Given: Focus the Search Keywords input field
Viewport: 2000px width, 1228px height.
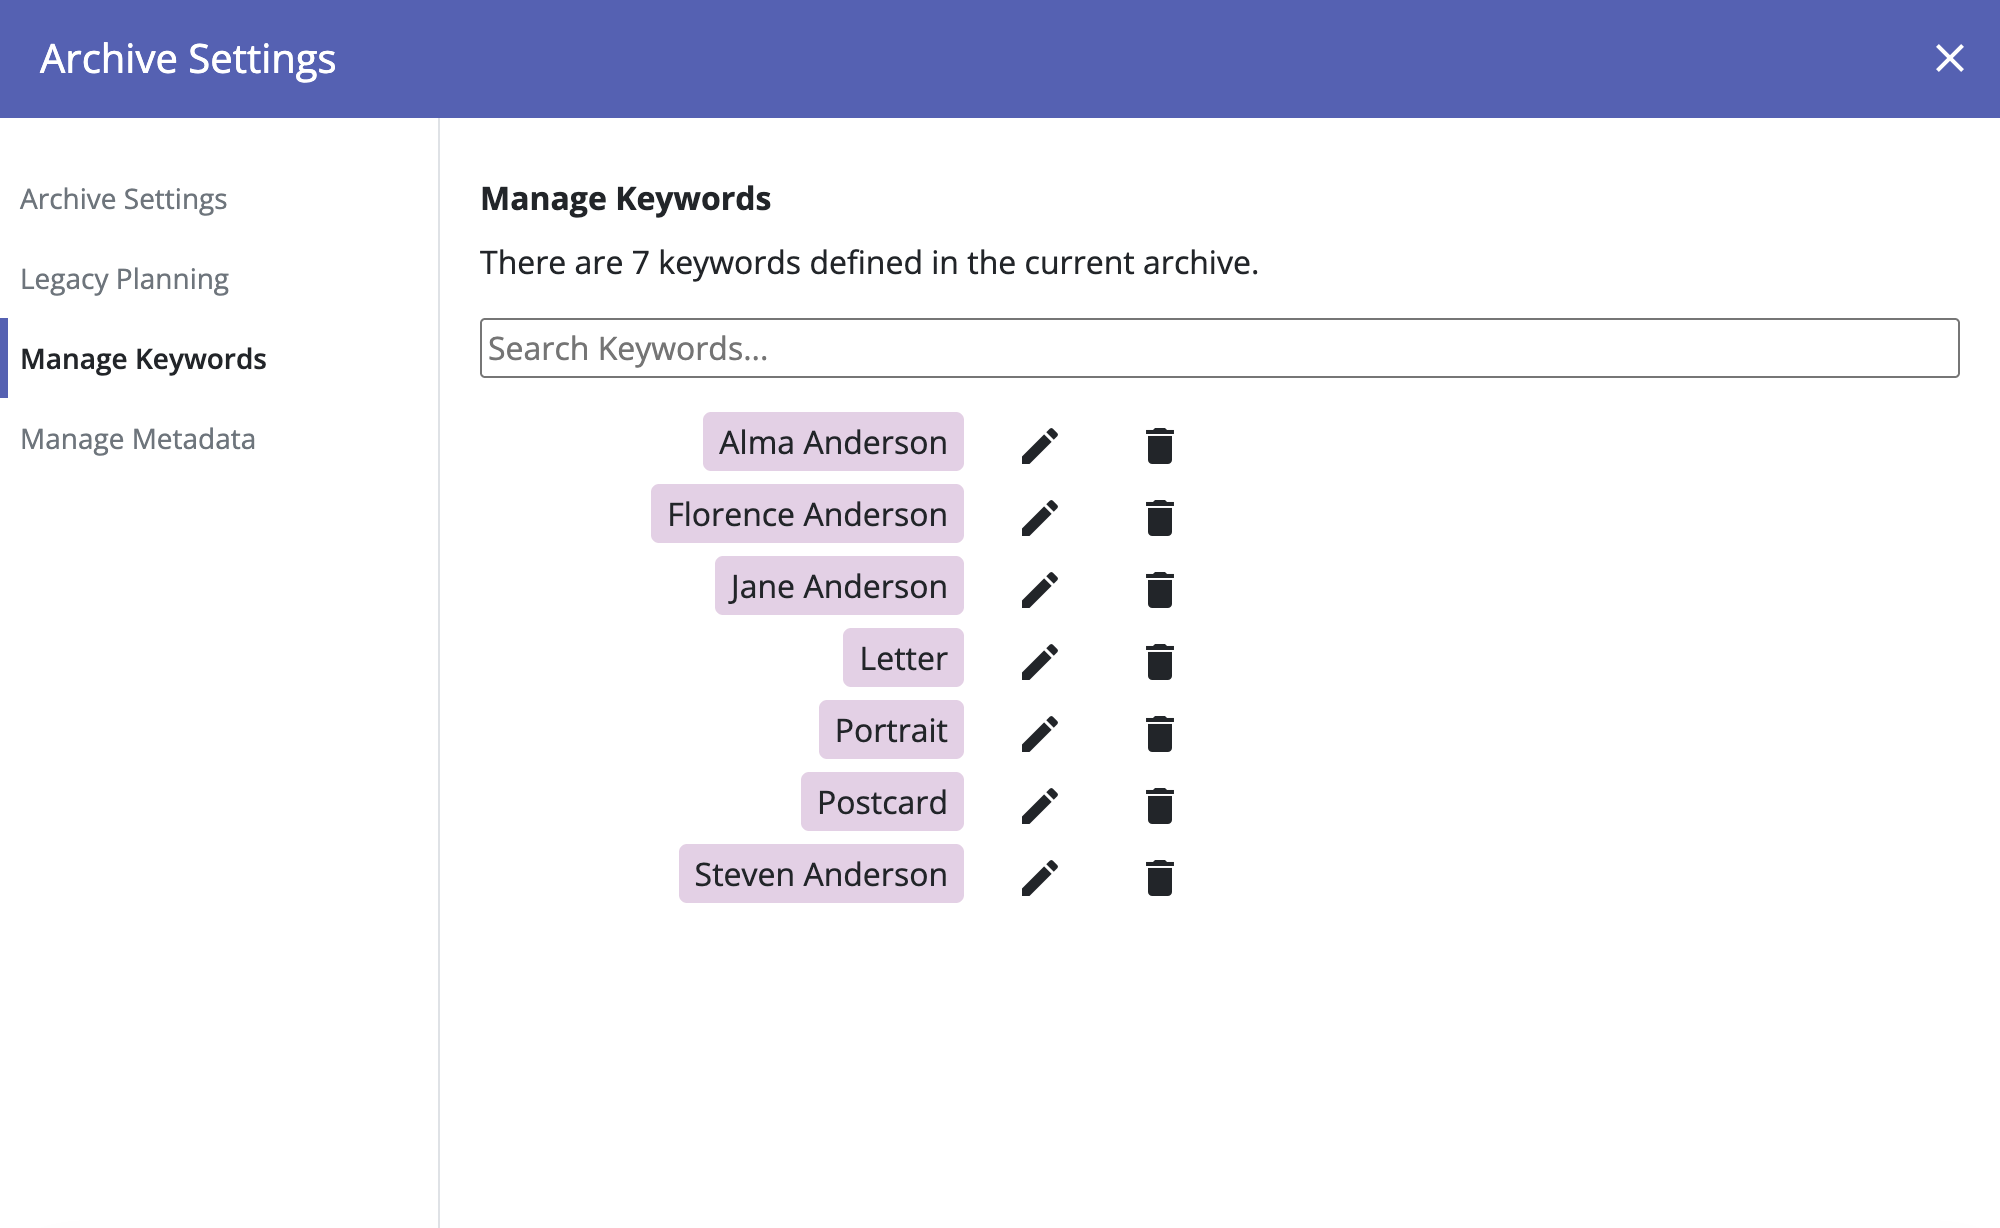Looking at the screenshot, I should tap(1219, 348).
